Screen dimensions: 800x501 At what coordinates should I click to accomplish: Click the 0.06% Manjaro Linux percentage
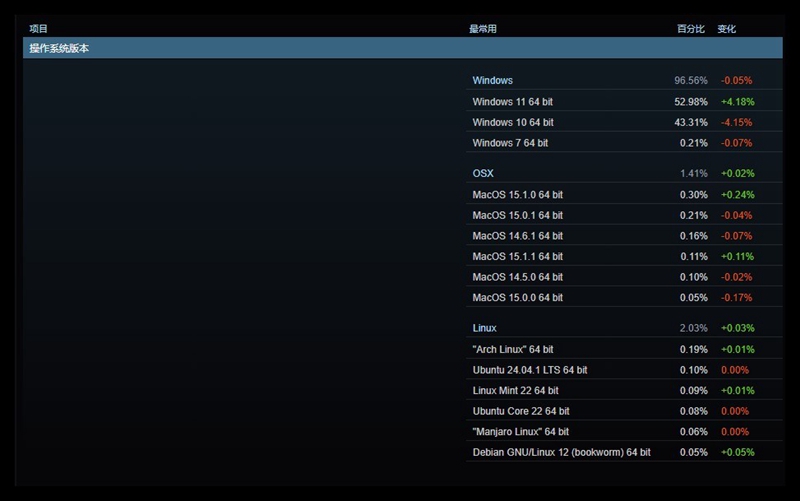click(x=693, y=431)
